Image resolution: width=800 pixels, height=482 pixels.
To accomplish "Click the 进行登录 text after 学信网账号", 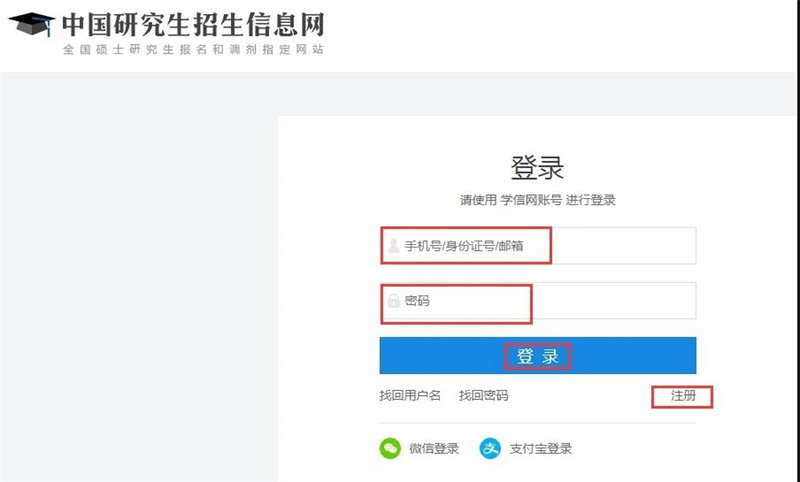I will pos(590,200).
